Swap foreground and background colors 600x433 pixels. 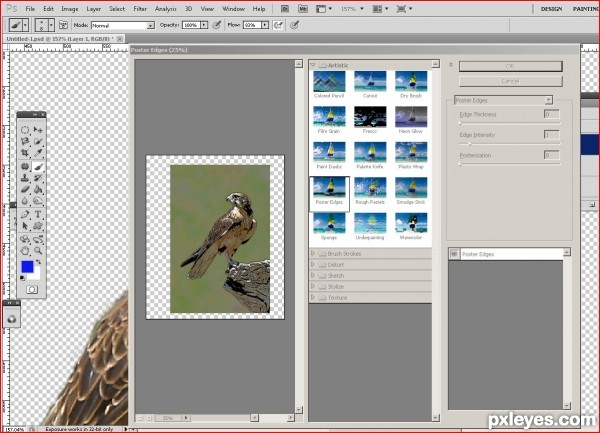38,262
